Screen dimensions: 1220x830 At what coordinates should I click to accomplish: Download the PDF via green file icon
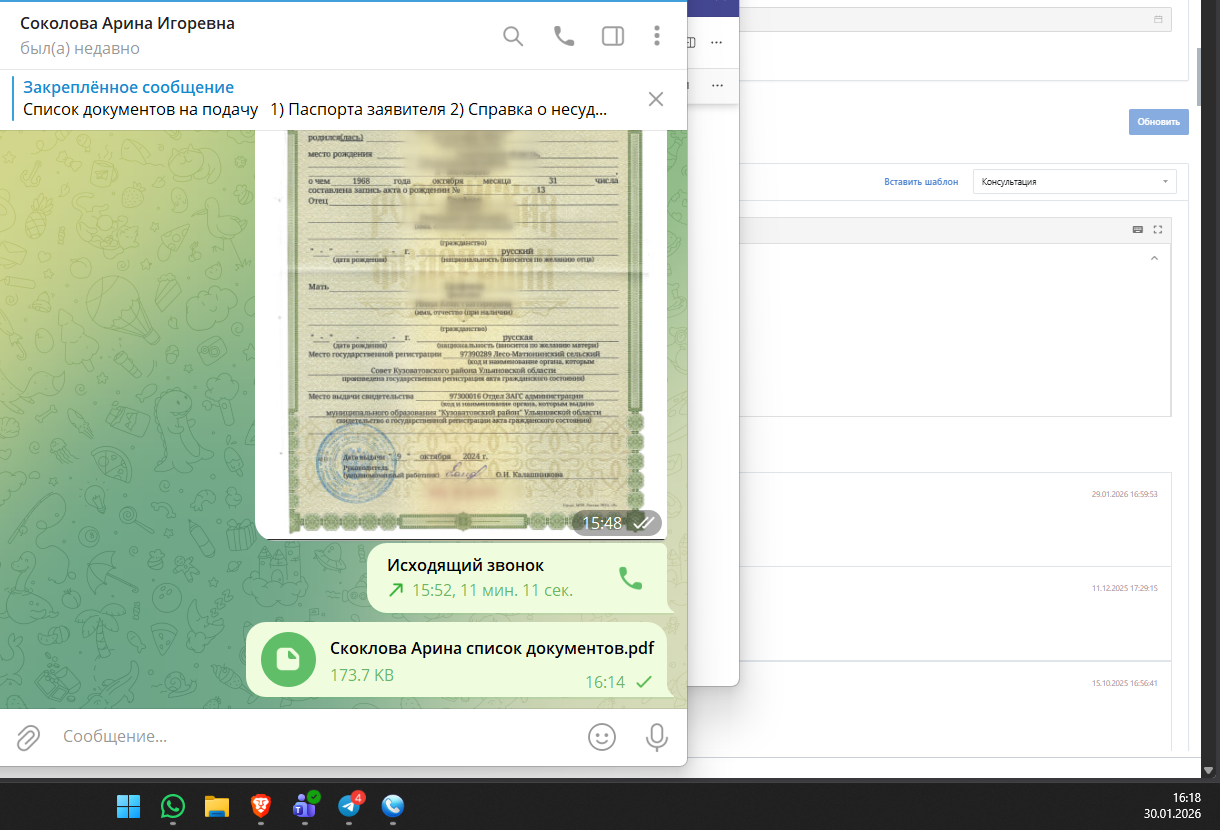coord(288,659)
